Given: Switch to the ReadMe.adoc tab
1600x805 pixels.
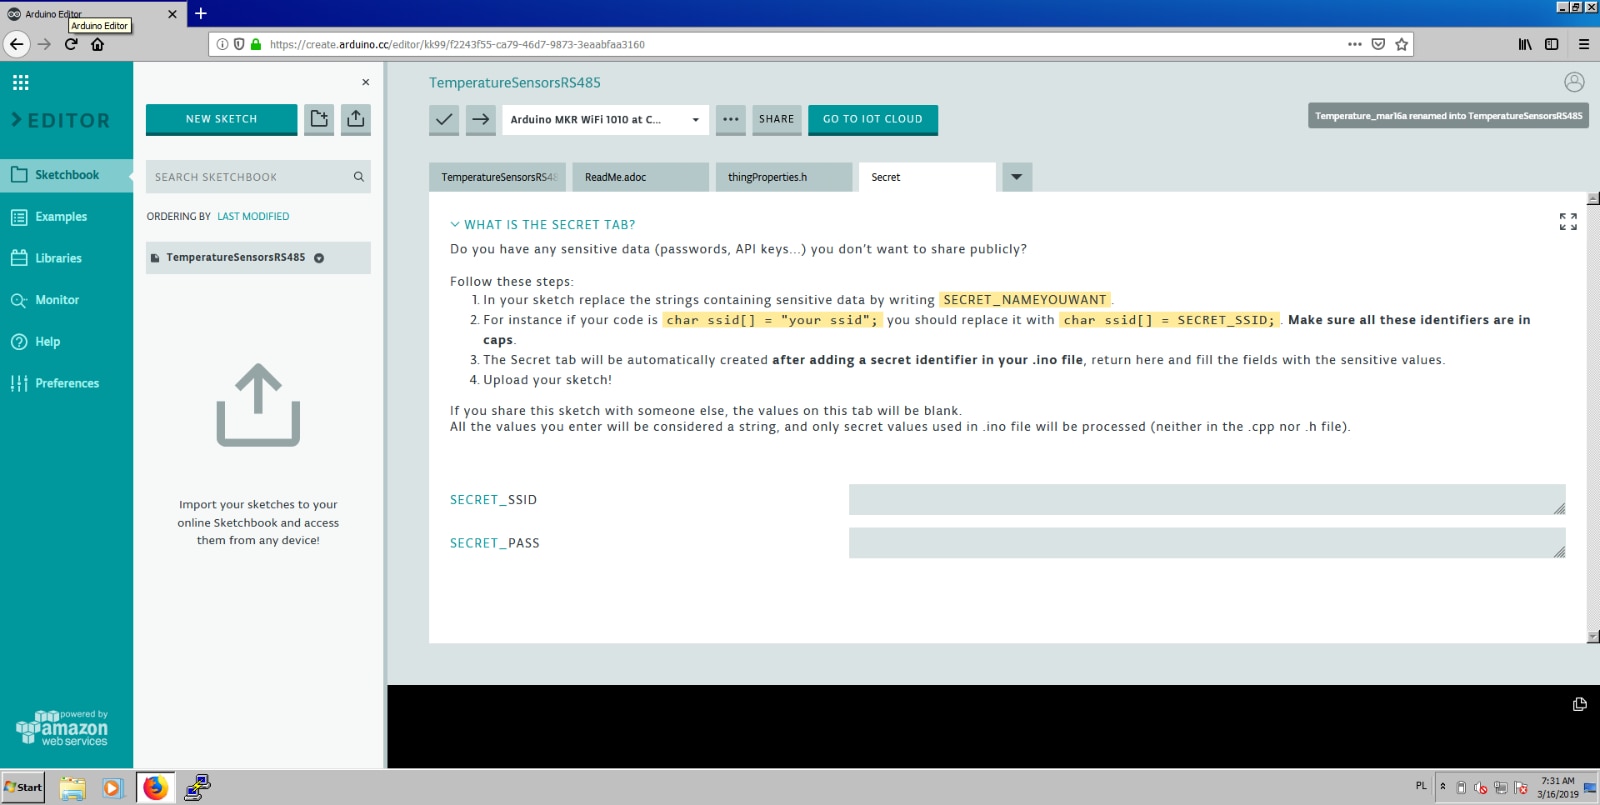Looking at the screenshot, I should pyautogui.click(x=641, y=177).
